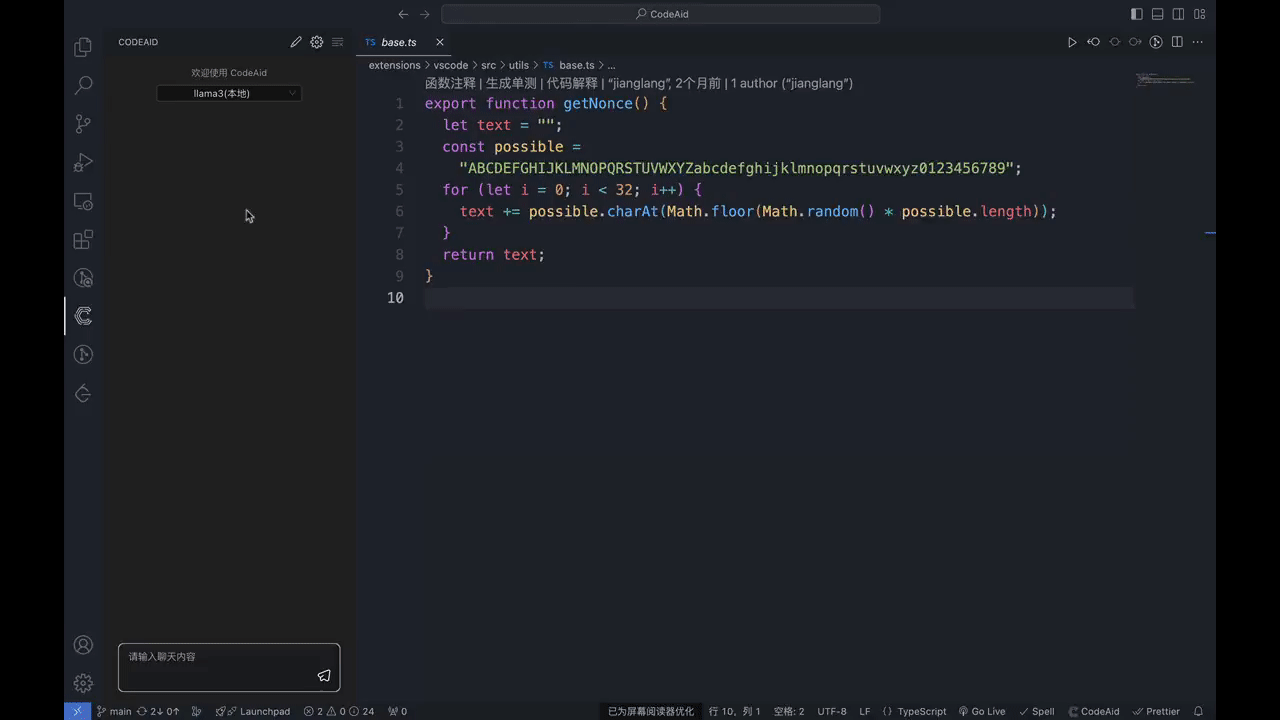Synchronize changes 2↓ 0↑ in status bar
The width and height of the screenshot is (1280, 720).
(x=158, y=711)
